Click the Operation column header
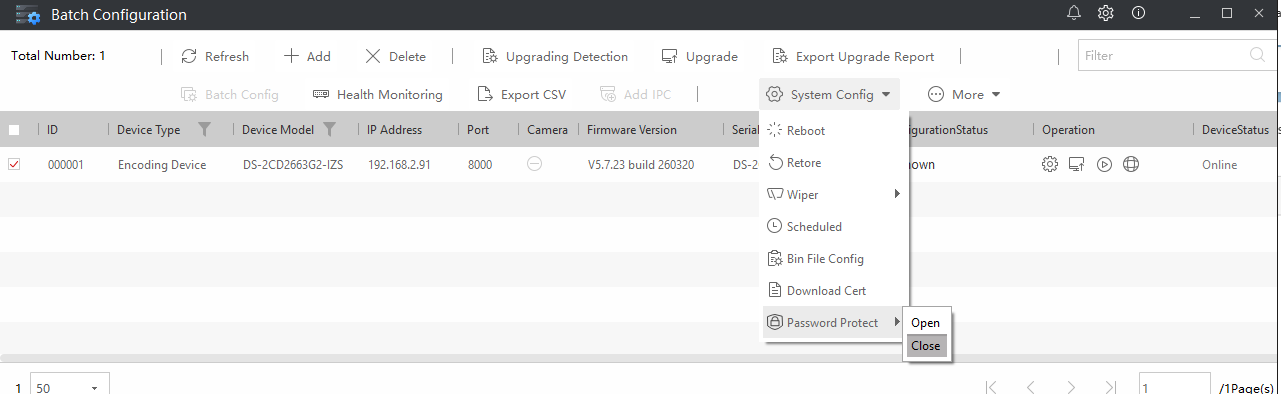 [1068, 129]
